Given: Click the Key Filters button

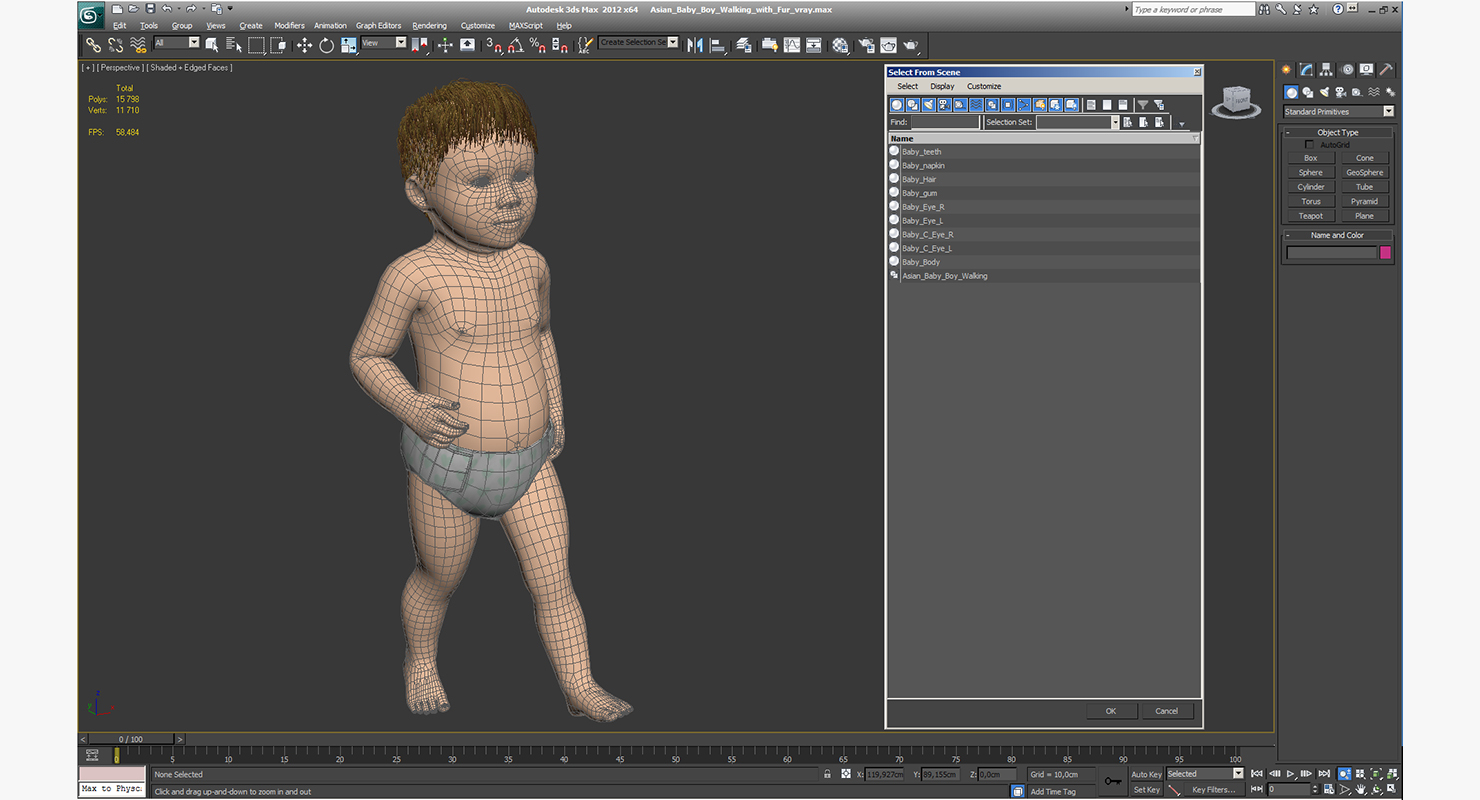Looking at the screenshot, I should (x=1213, y=790).
